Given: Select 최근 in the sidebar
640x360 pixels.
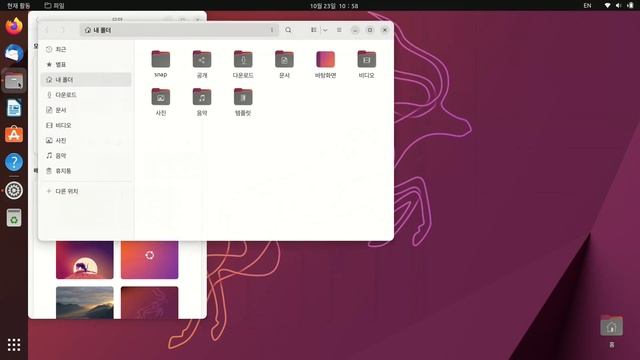Looking at the screenshot, I should point(86,49).
